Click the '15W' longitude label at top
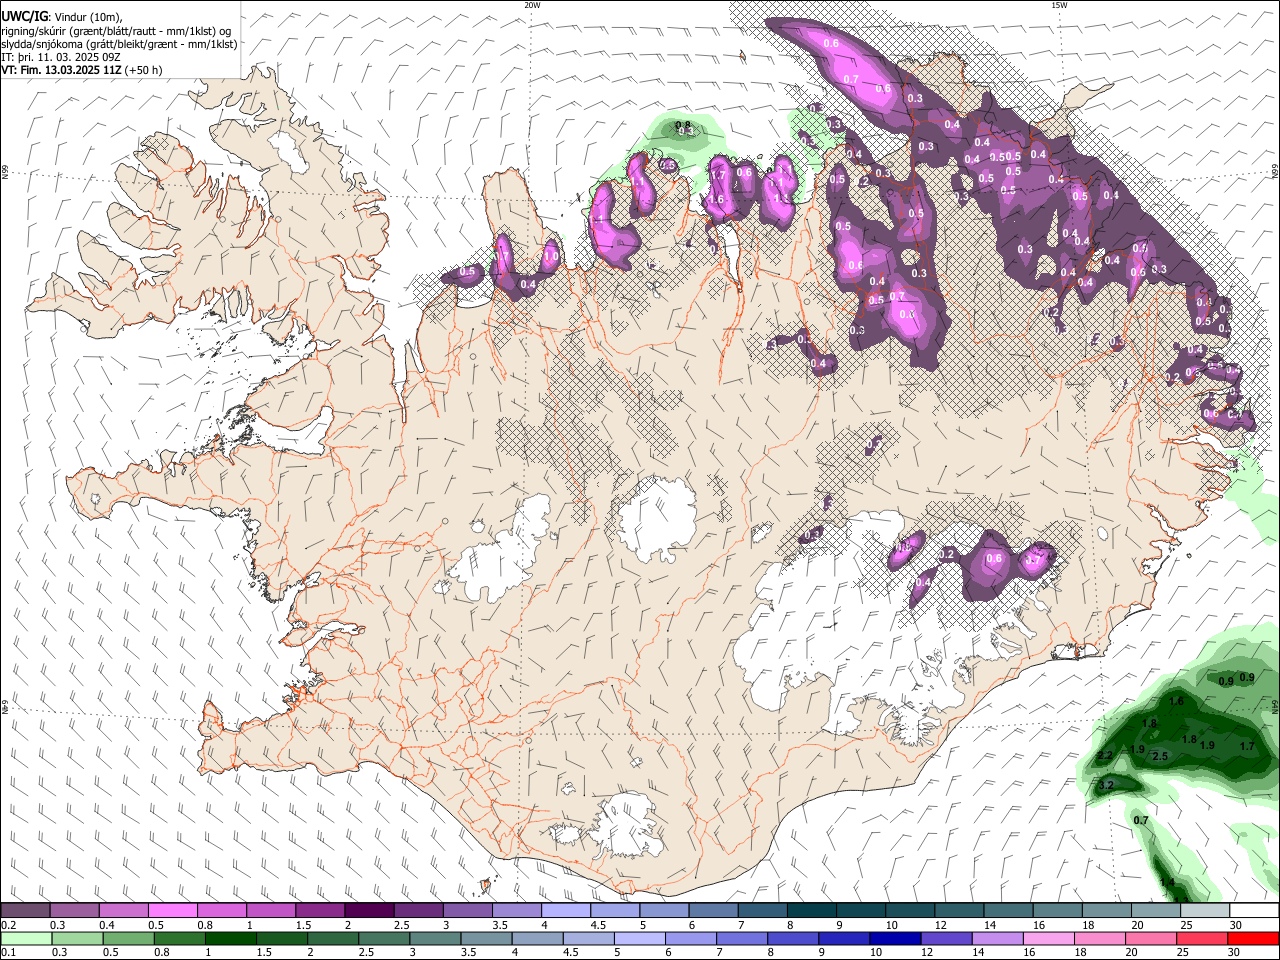This screenshot has height=960, width=1280. click(x=1059, y=5)
